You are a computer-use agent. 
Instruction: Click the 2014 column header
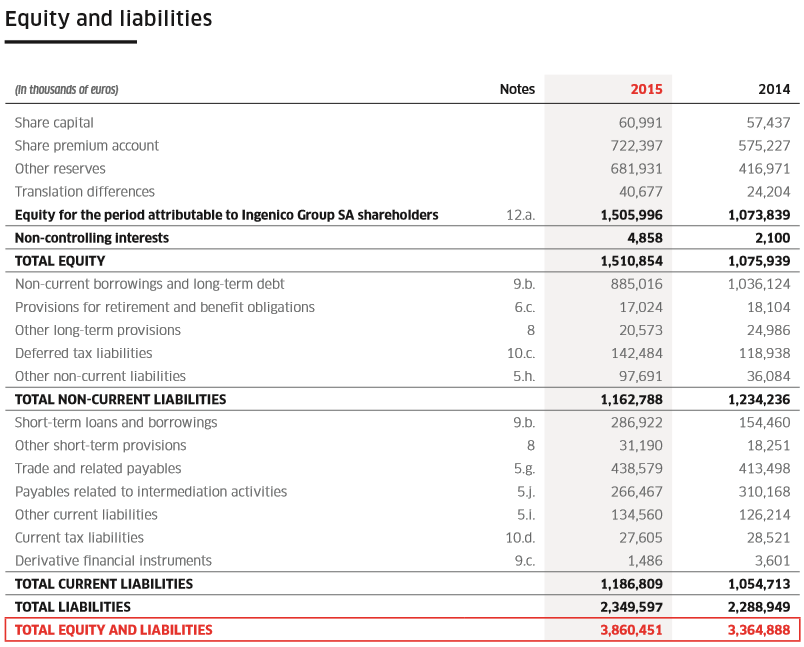(x=774, y=89)
